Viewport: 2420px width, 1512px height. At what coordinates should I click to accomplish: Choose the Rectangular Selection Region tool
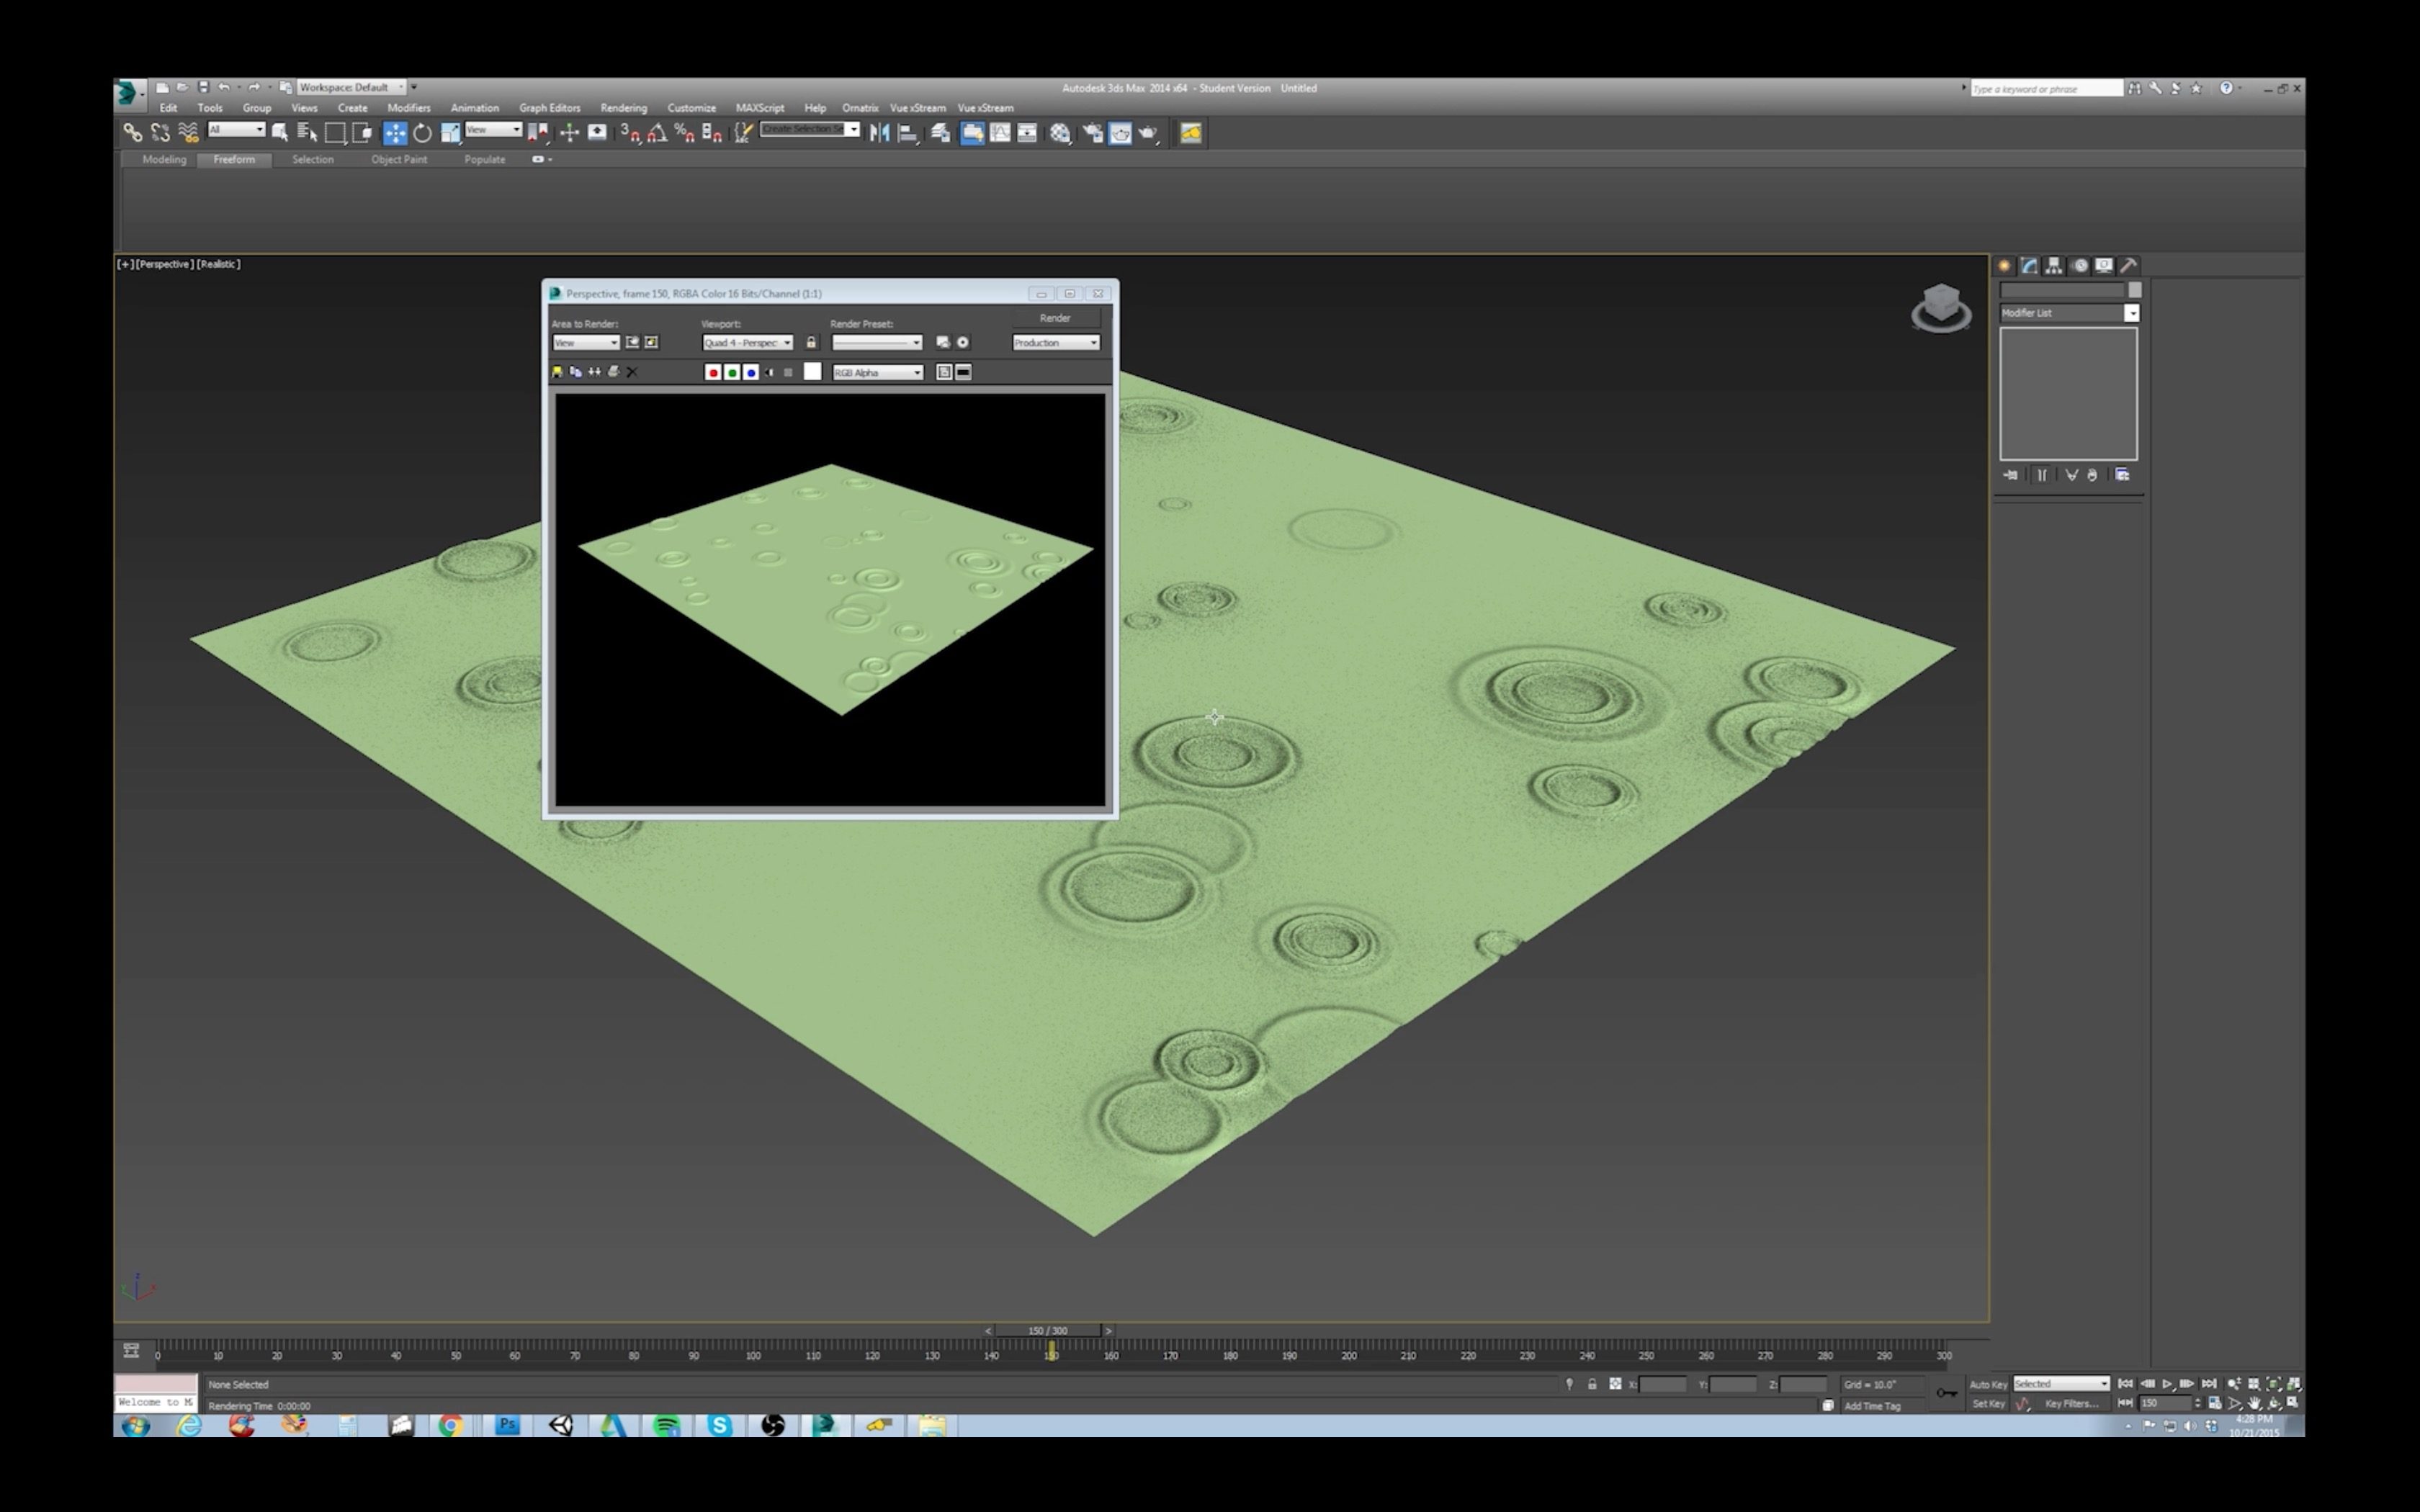335,132
